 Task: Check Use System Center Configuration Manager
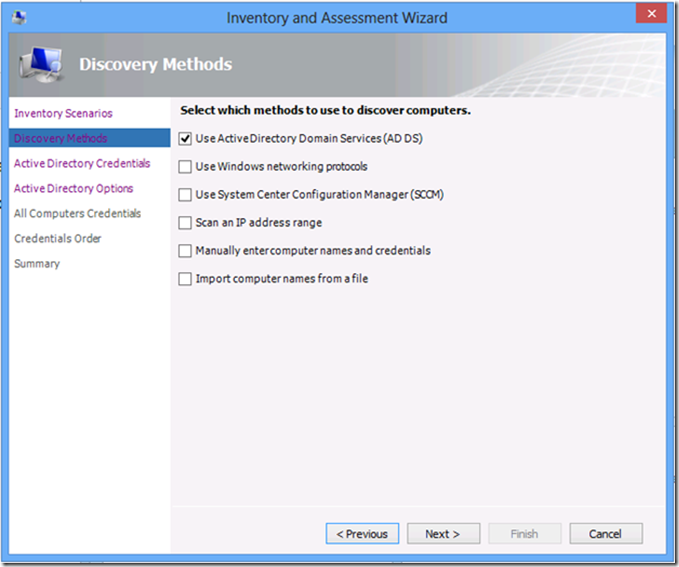coord(185,195)
